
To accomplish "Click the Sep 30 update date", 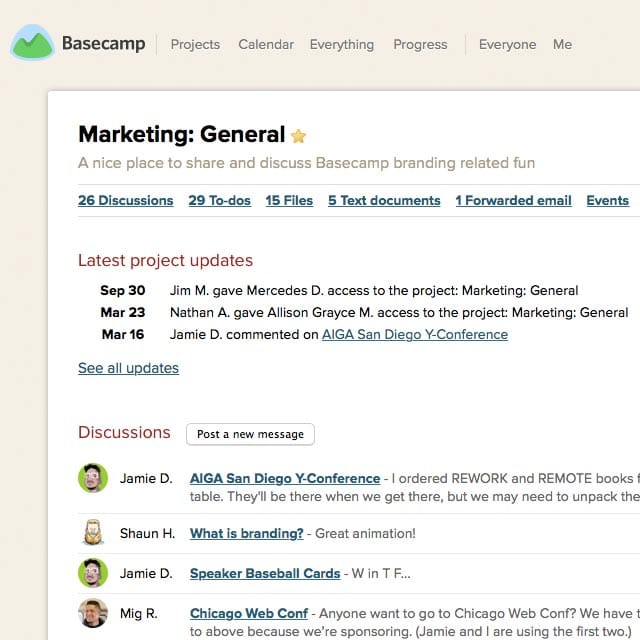I will click(x=123, y=290).
